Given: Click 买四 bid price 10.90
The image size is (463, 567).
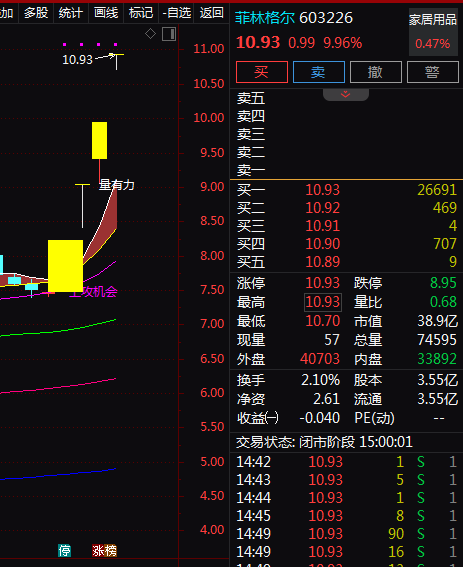Looking at the screenshot, I should 323,244.
